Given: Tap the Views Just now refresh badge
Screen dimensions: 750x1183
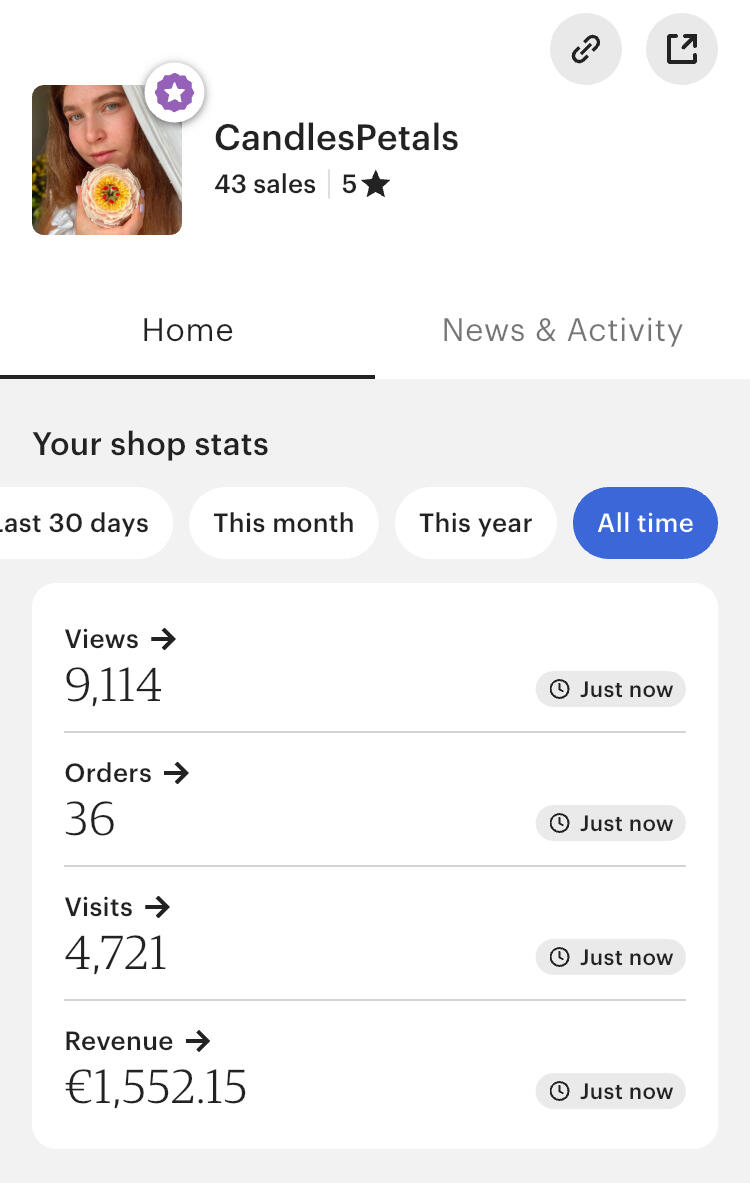Looking at the screenshot, I should tap(611, 689).
